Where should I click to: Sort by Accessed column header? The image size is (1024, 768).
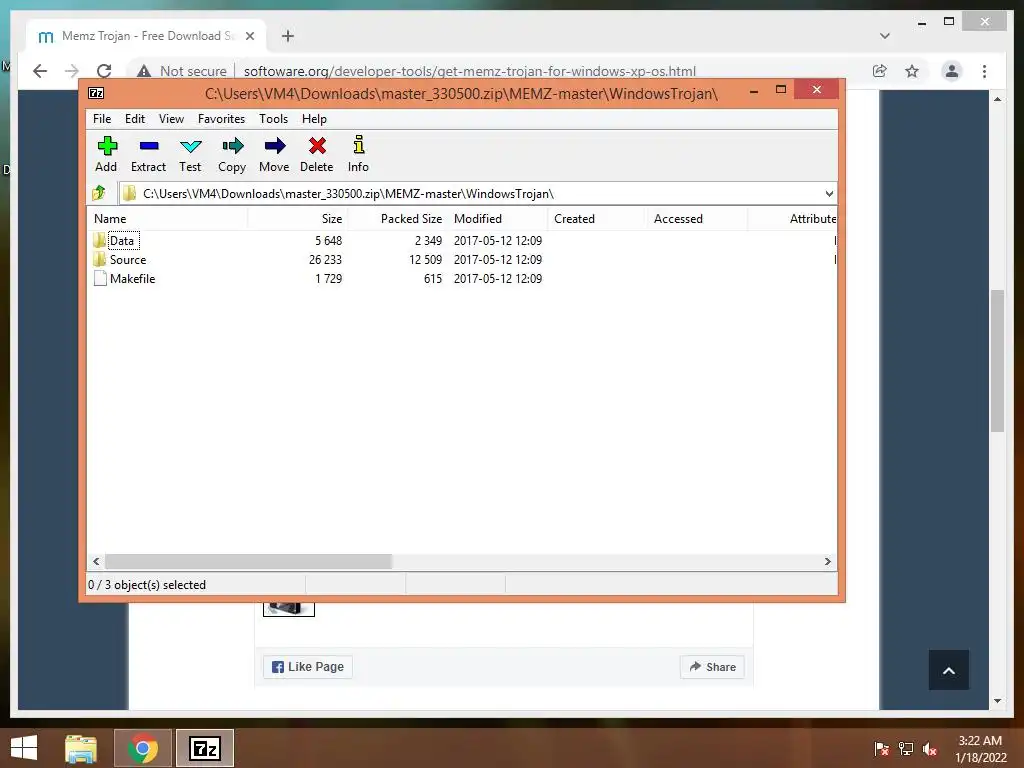pyautogui.click(x=697, y=219)
